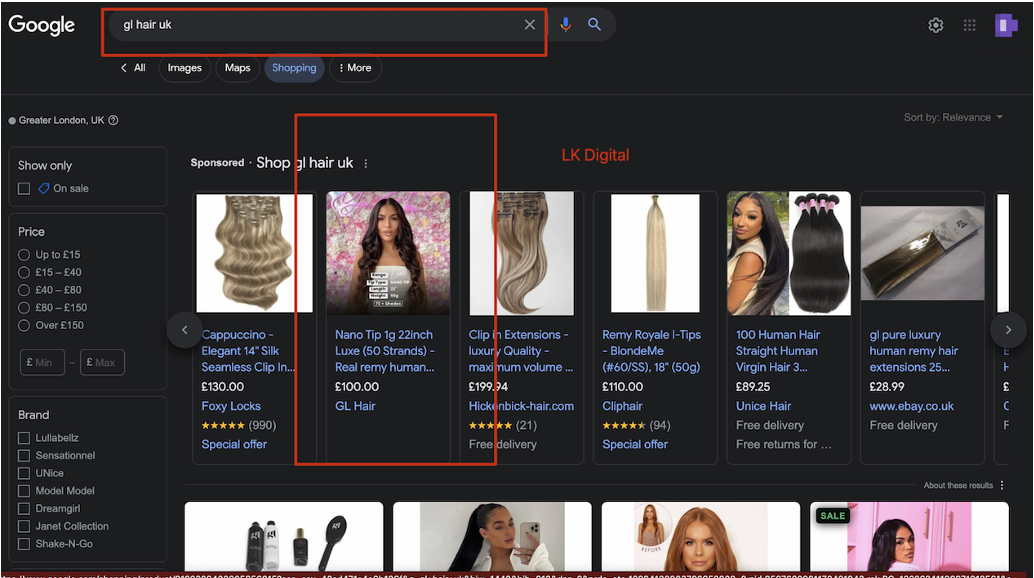This screenshot has width=1034, height=578.
Task: Check the Shake-N-Go brand filter
Action: pos(24,544)
